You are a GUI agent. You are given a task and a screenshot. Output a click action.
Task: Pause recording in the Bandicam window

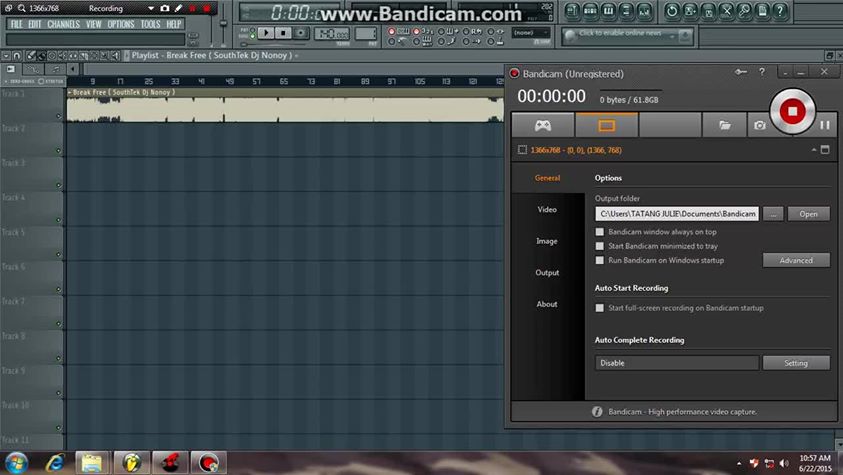825,125
